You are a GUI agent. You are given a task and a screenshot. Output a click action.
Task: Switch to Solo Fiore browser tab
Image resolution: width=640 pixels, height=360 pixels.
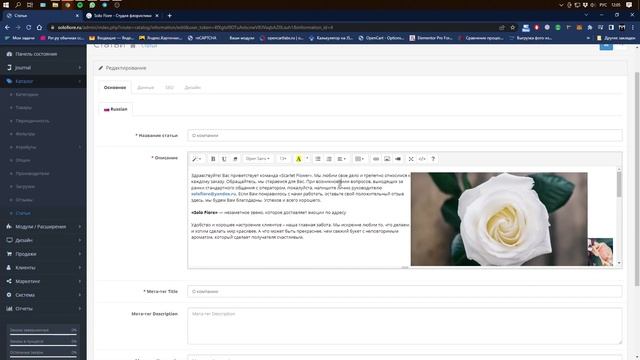[122, 16]
